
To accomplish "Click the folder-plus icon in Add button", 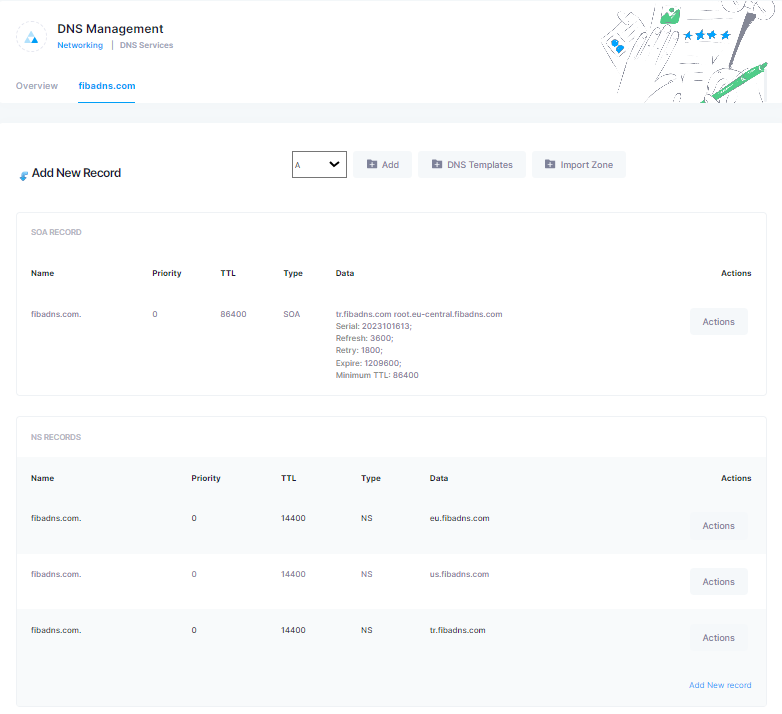I will (372, 164).
